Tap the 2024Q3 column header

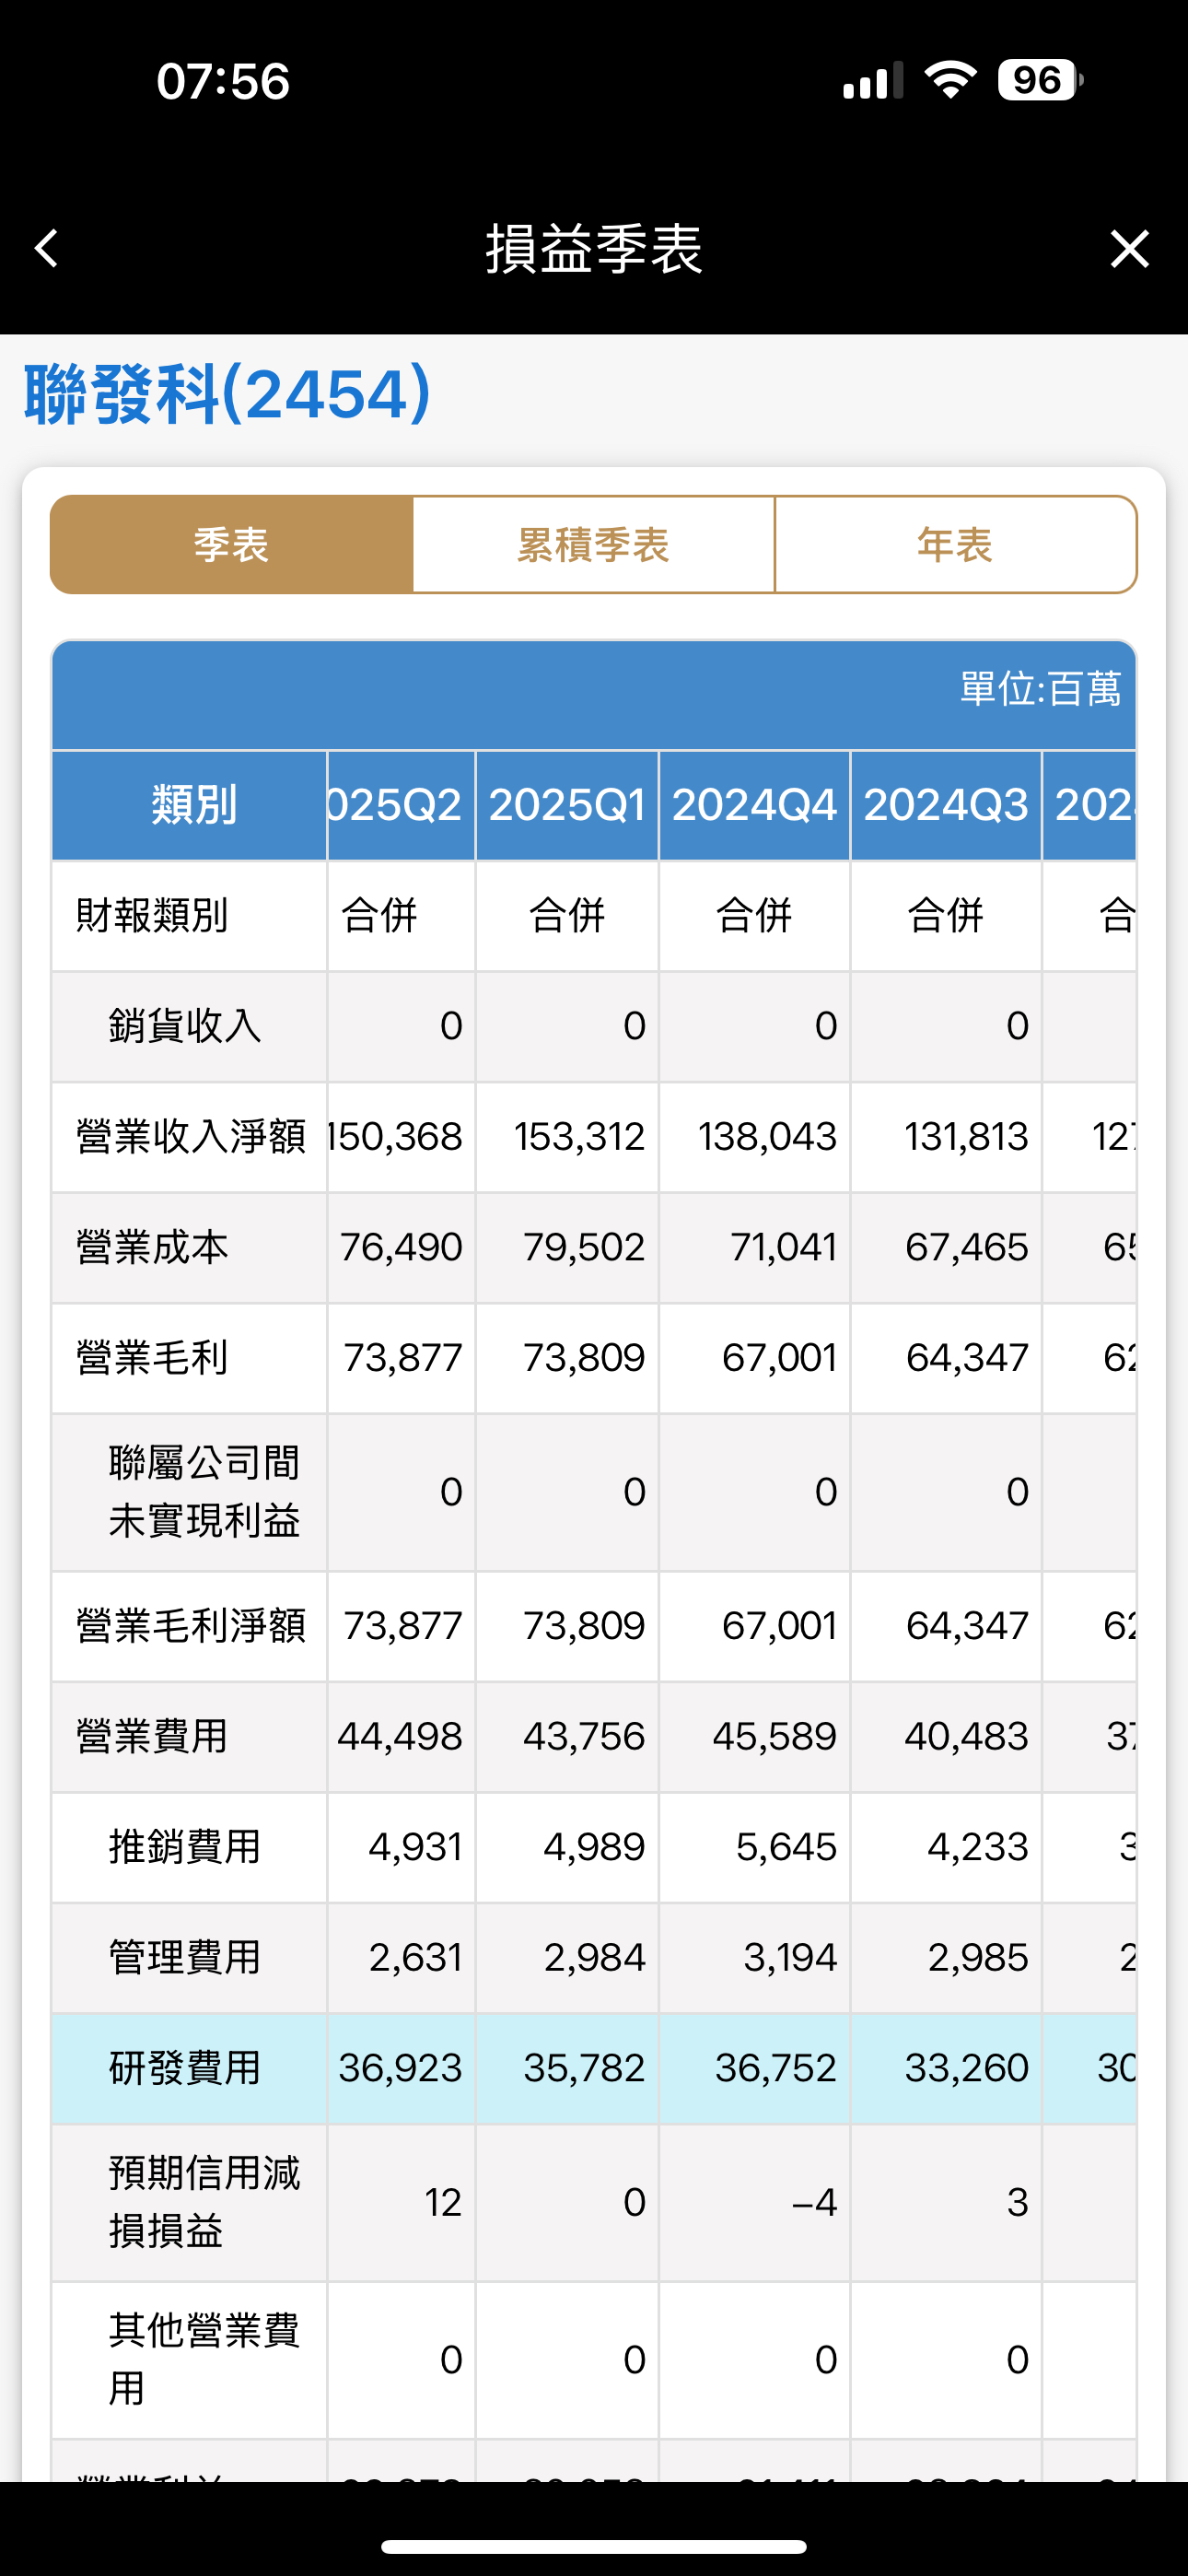point(946,805)
